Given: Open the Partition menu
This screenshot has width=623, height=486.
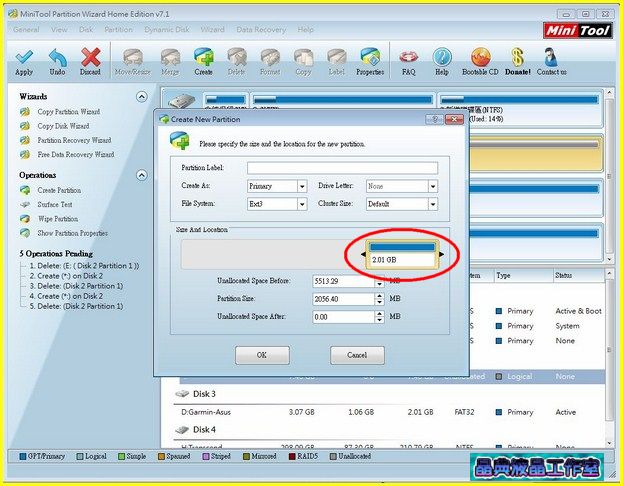Looking at the screenshot, I should (118, 29).
